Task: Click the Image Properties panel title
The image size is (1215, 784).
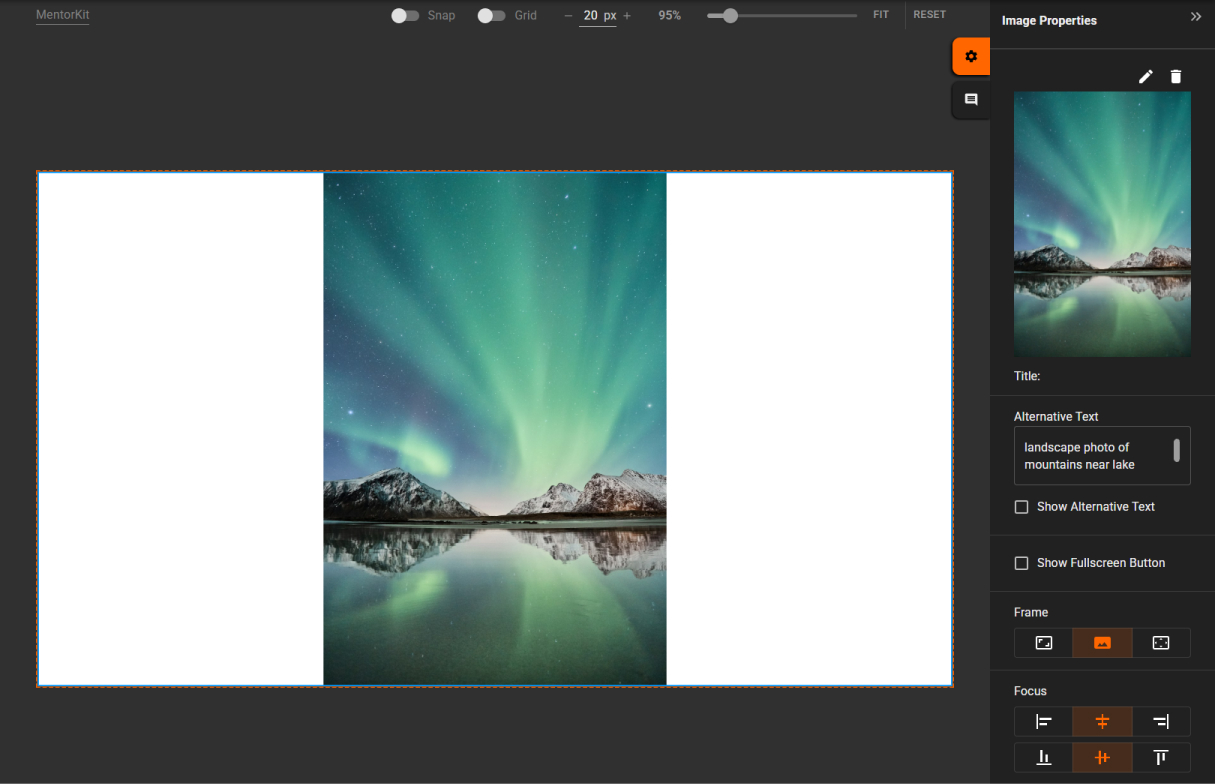Action: pos(1049,20)
